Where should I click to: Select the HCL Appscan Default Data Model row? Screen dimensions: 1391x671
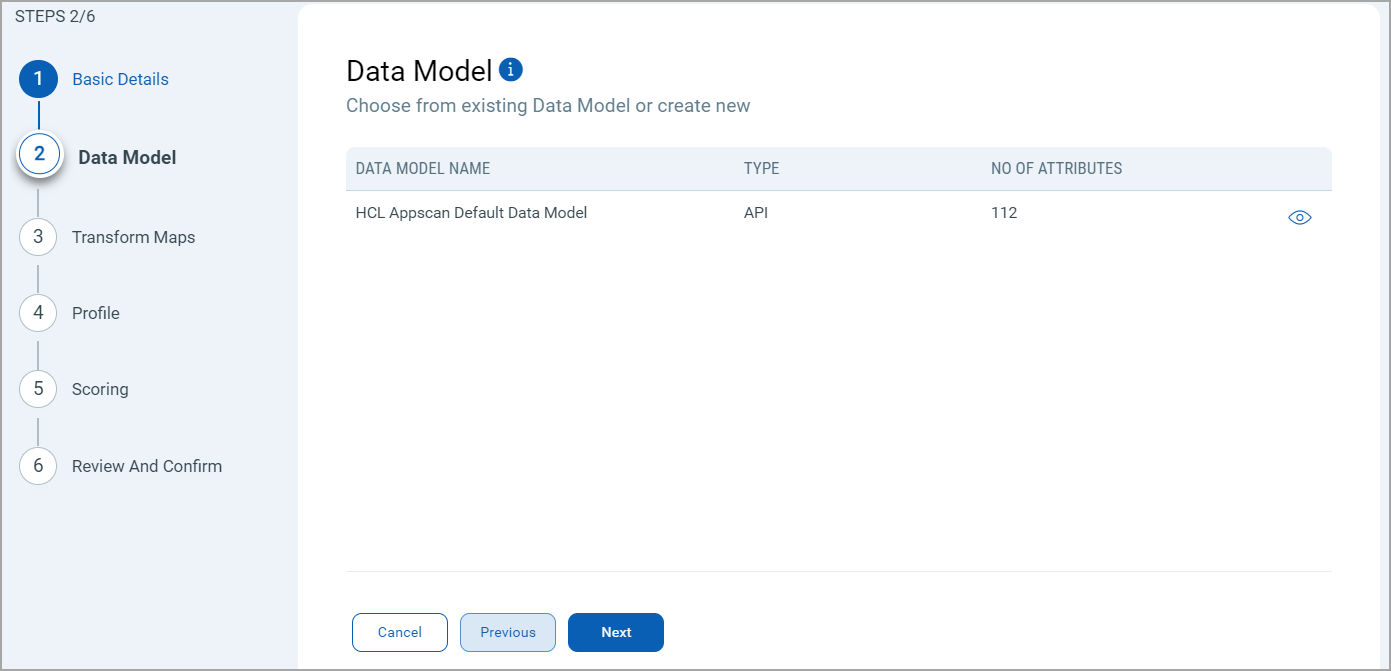(470, 212)
